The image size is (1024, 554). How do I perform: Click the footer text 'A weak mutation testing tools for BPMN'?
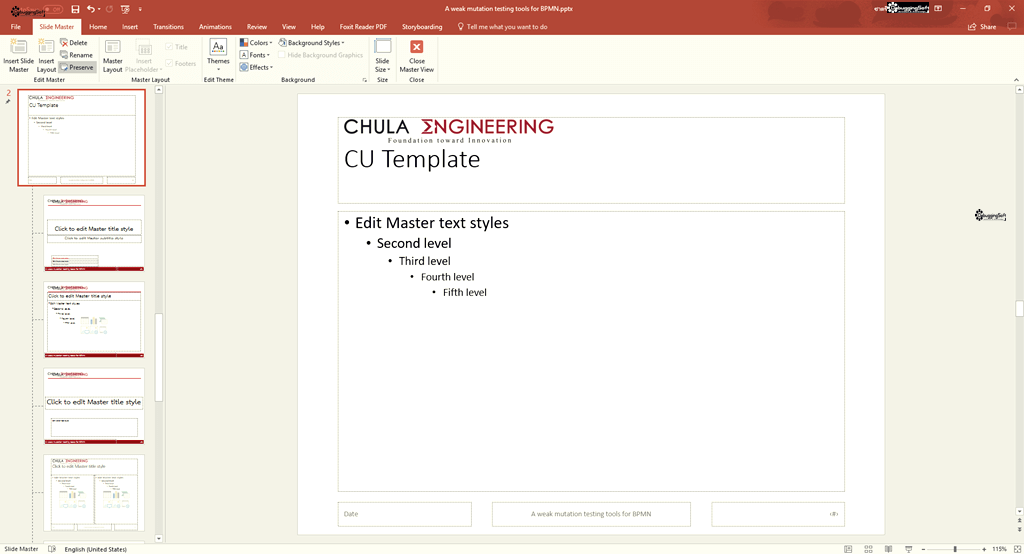(x=591, y=514)
